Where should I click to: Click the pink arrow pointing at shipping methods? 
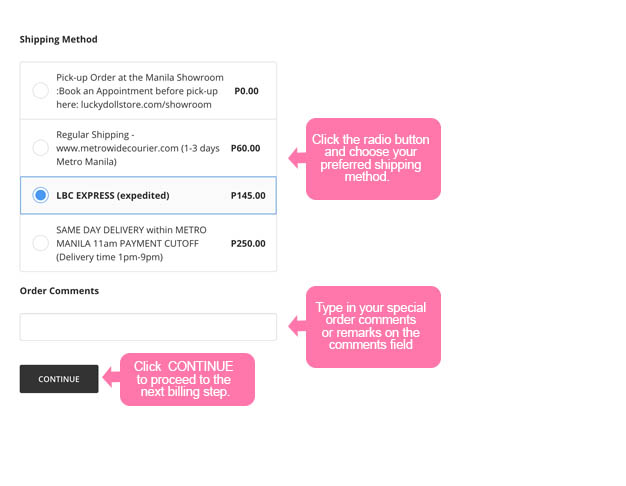coord(295,158)
